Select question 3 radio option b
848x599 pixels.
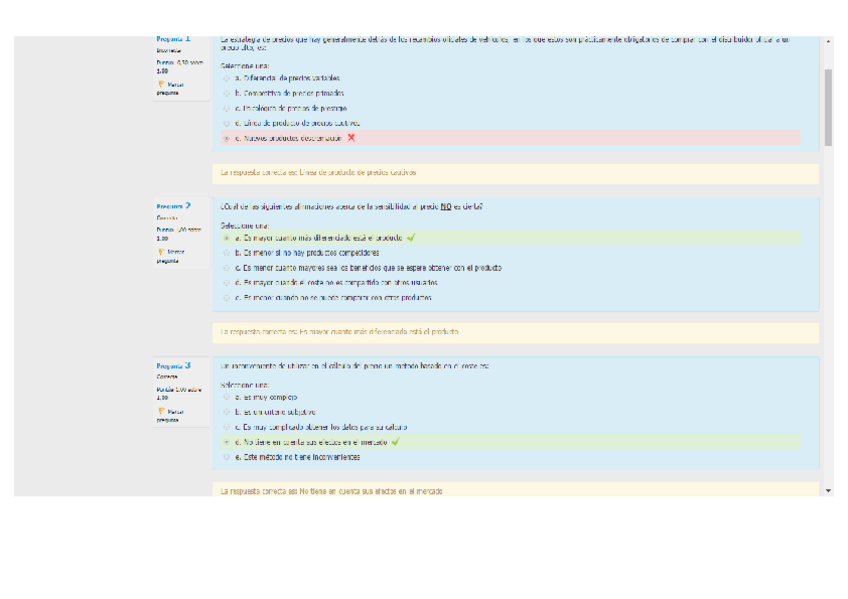[x=227, y=412]
